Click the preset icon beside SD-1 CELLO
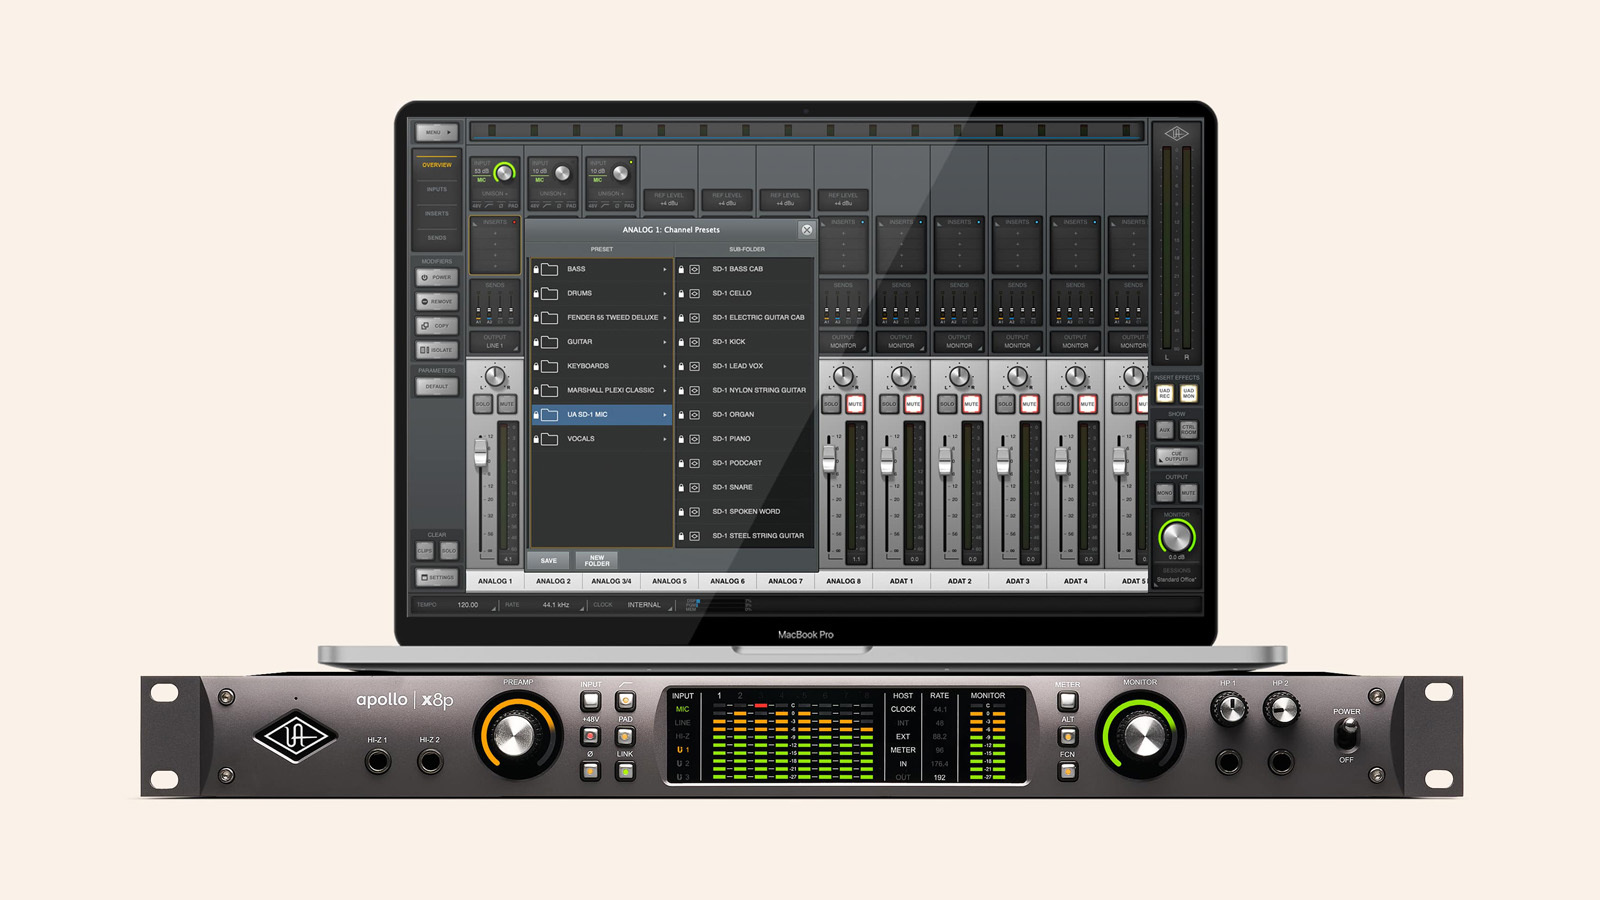This screenshot has width=1600, height=900. coord(695,293)
